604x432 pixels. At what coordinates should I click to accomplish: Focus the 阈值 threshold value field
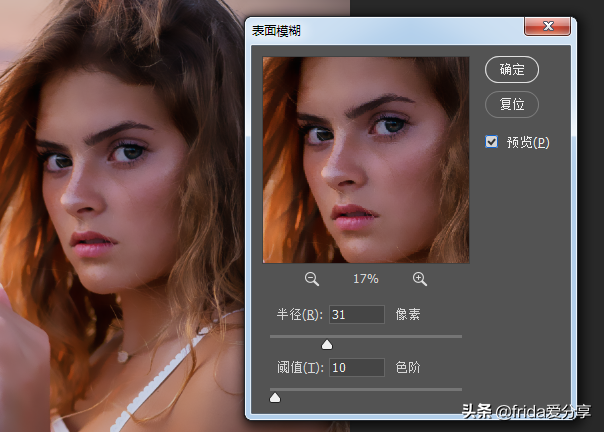pyautogui.click(x=356, y=368)
